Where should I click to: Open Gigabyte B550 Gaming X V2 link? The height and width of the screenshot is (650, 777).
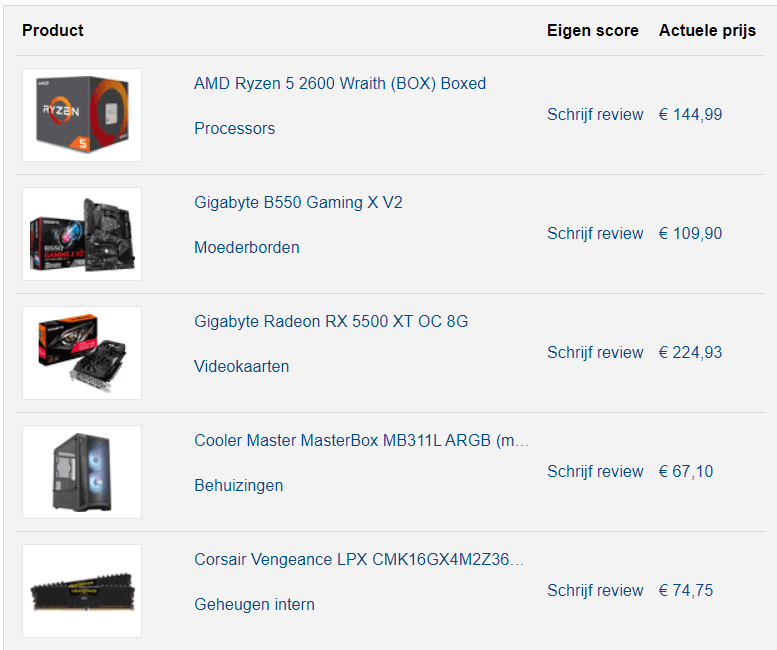[x=298, y=202]
